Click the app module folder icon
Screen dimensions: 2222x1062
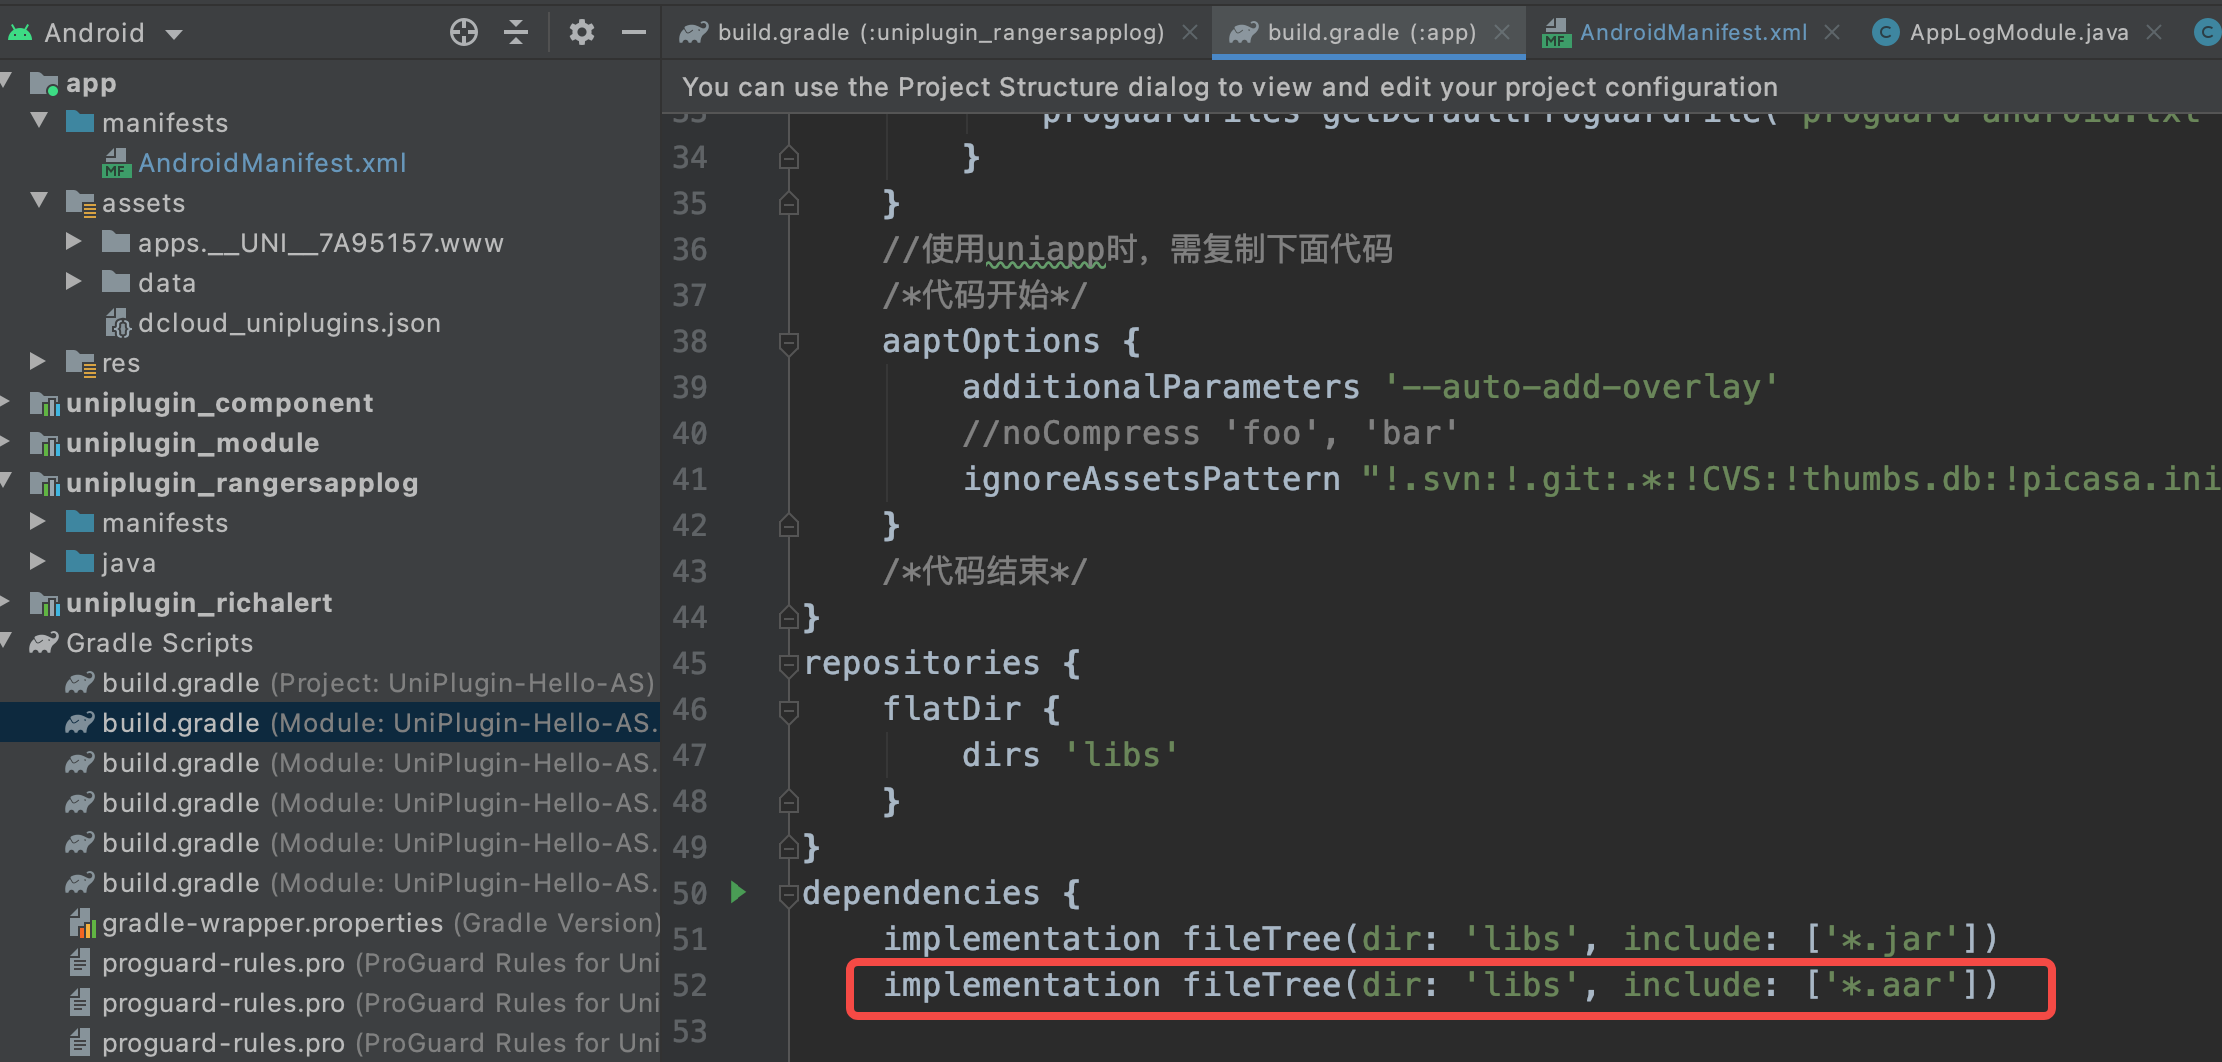[x=44, y=83]
